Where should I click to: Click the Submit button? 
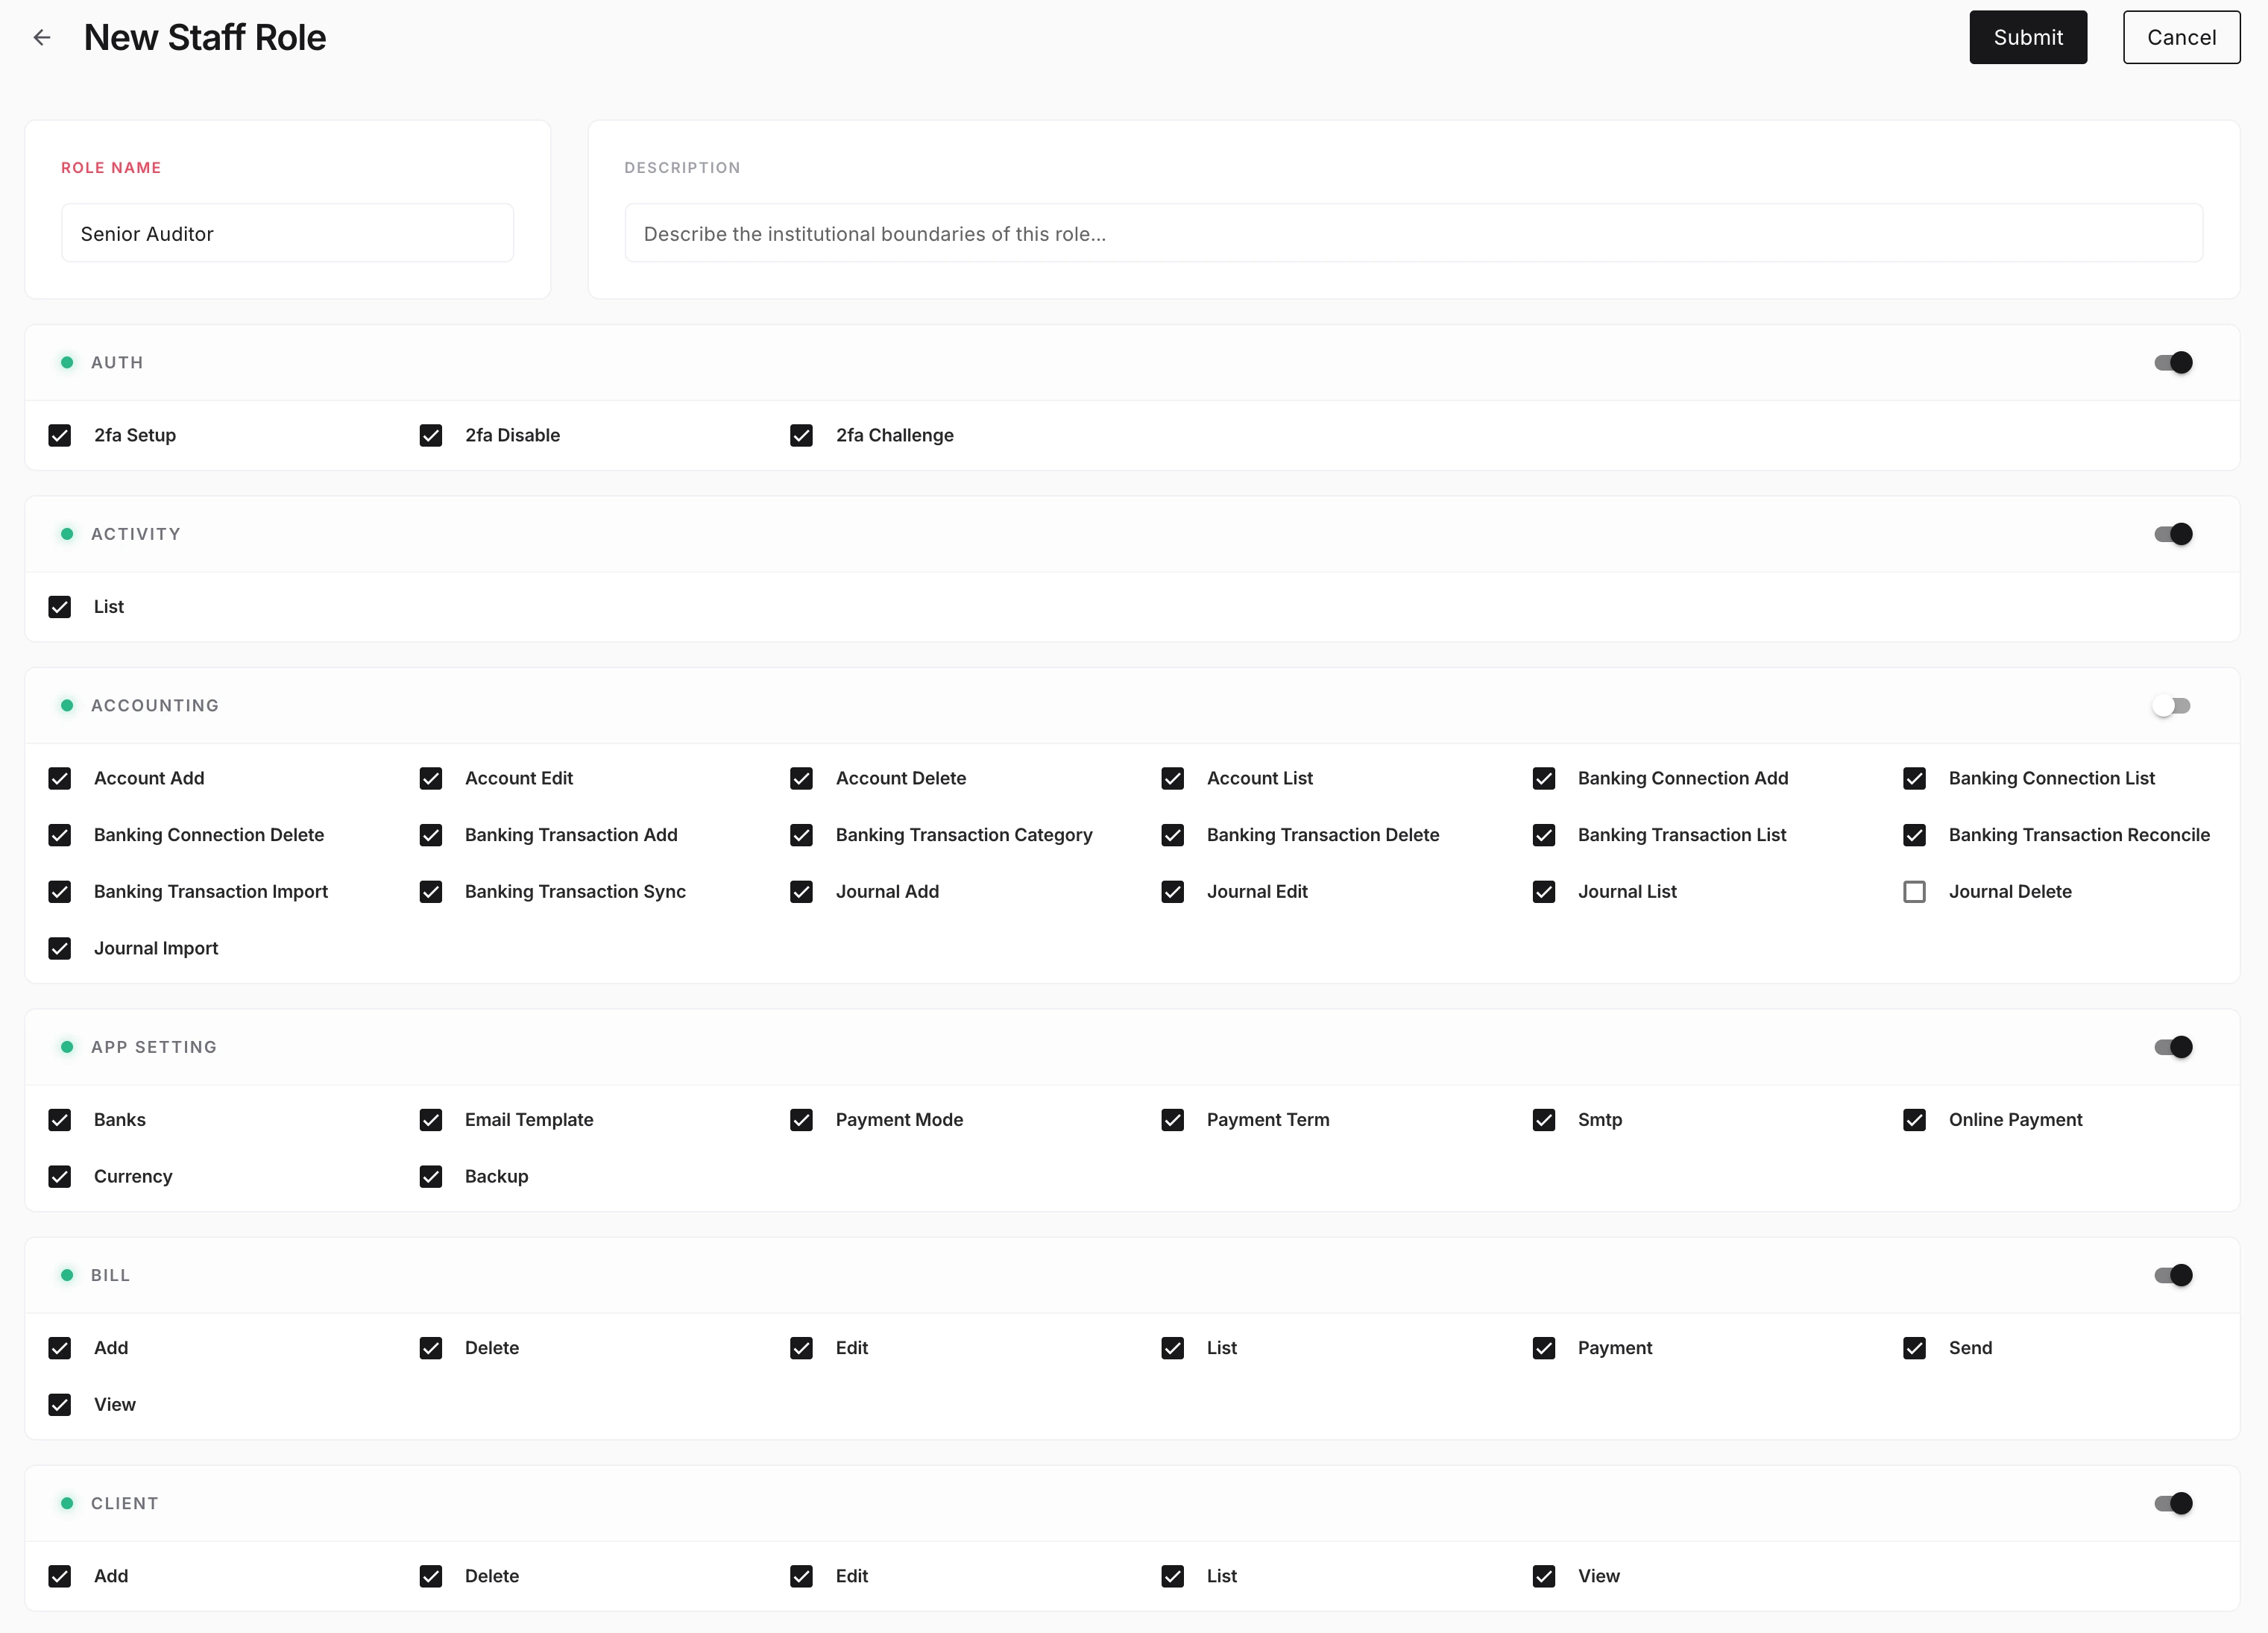(x=2027, y=37)
